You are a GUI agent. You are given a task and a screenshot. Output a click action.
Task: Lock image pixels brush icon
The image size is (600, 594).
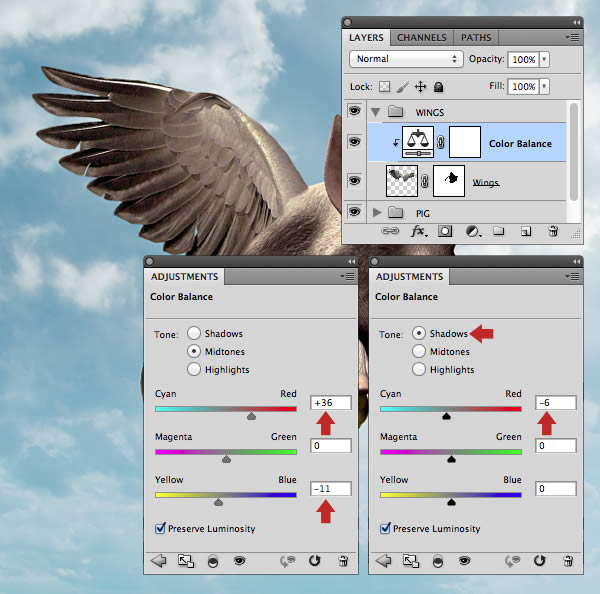(402, 87)
